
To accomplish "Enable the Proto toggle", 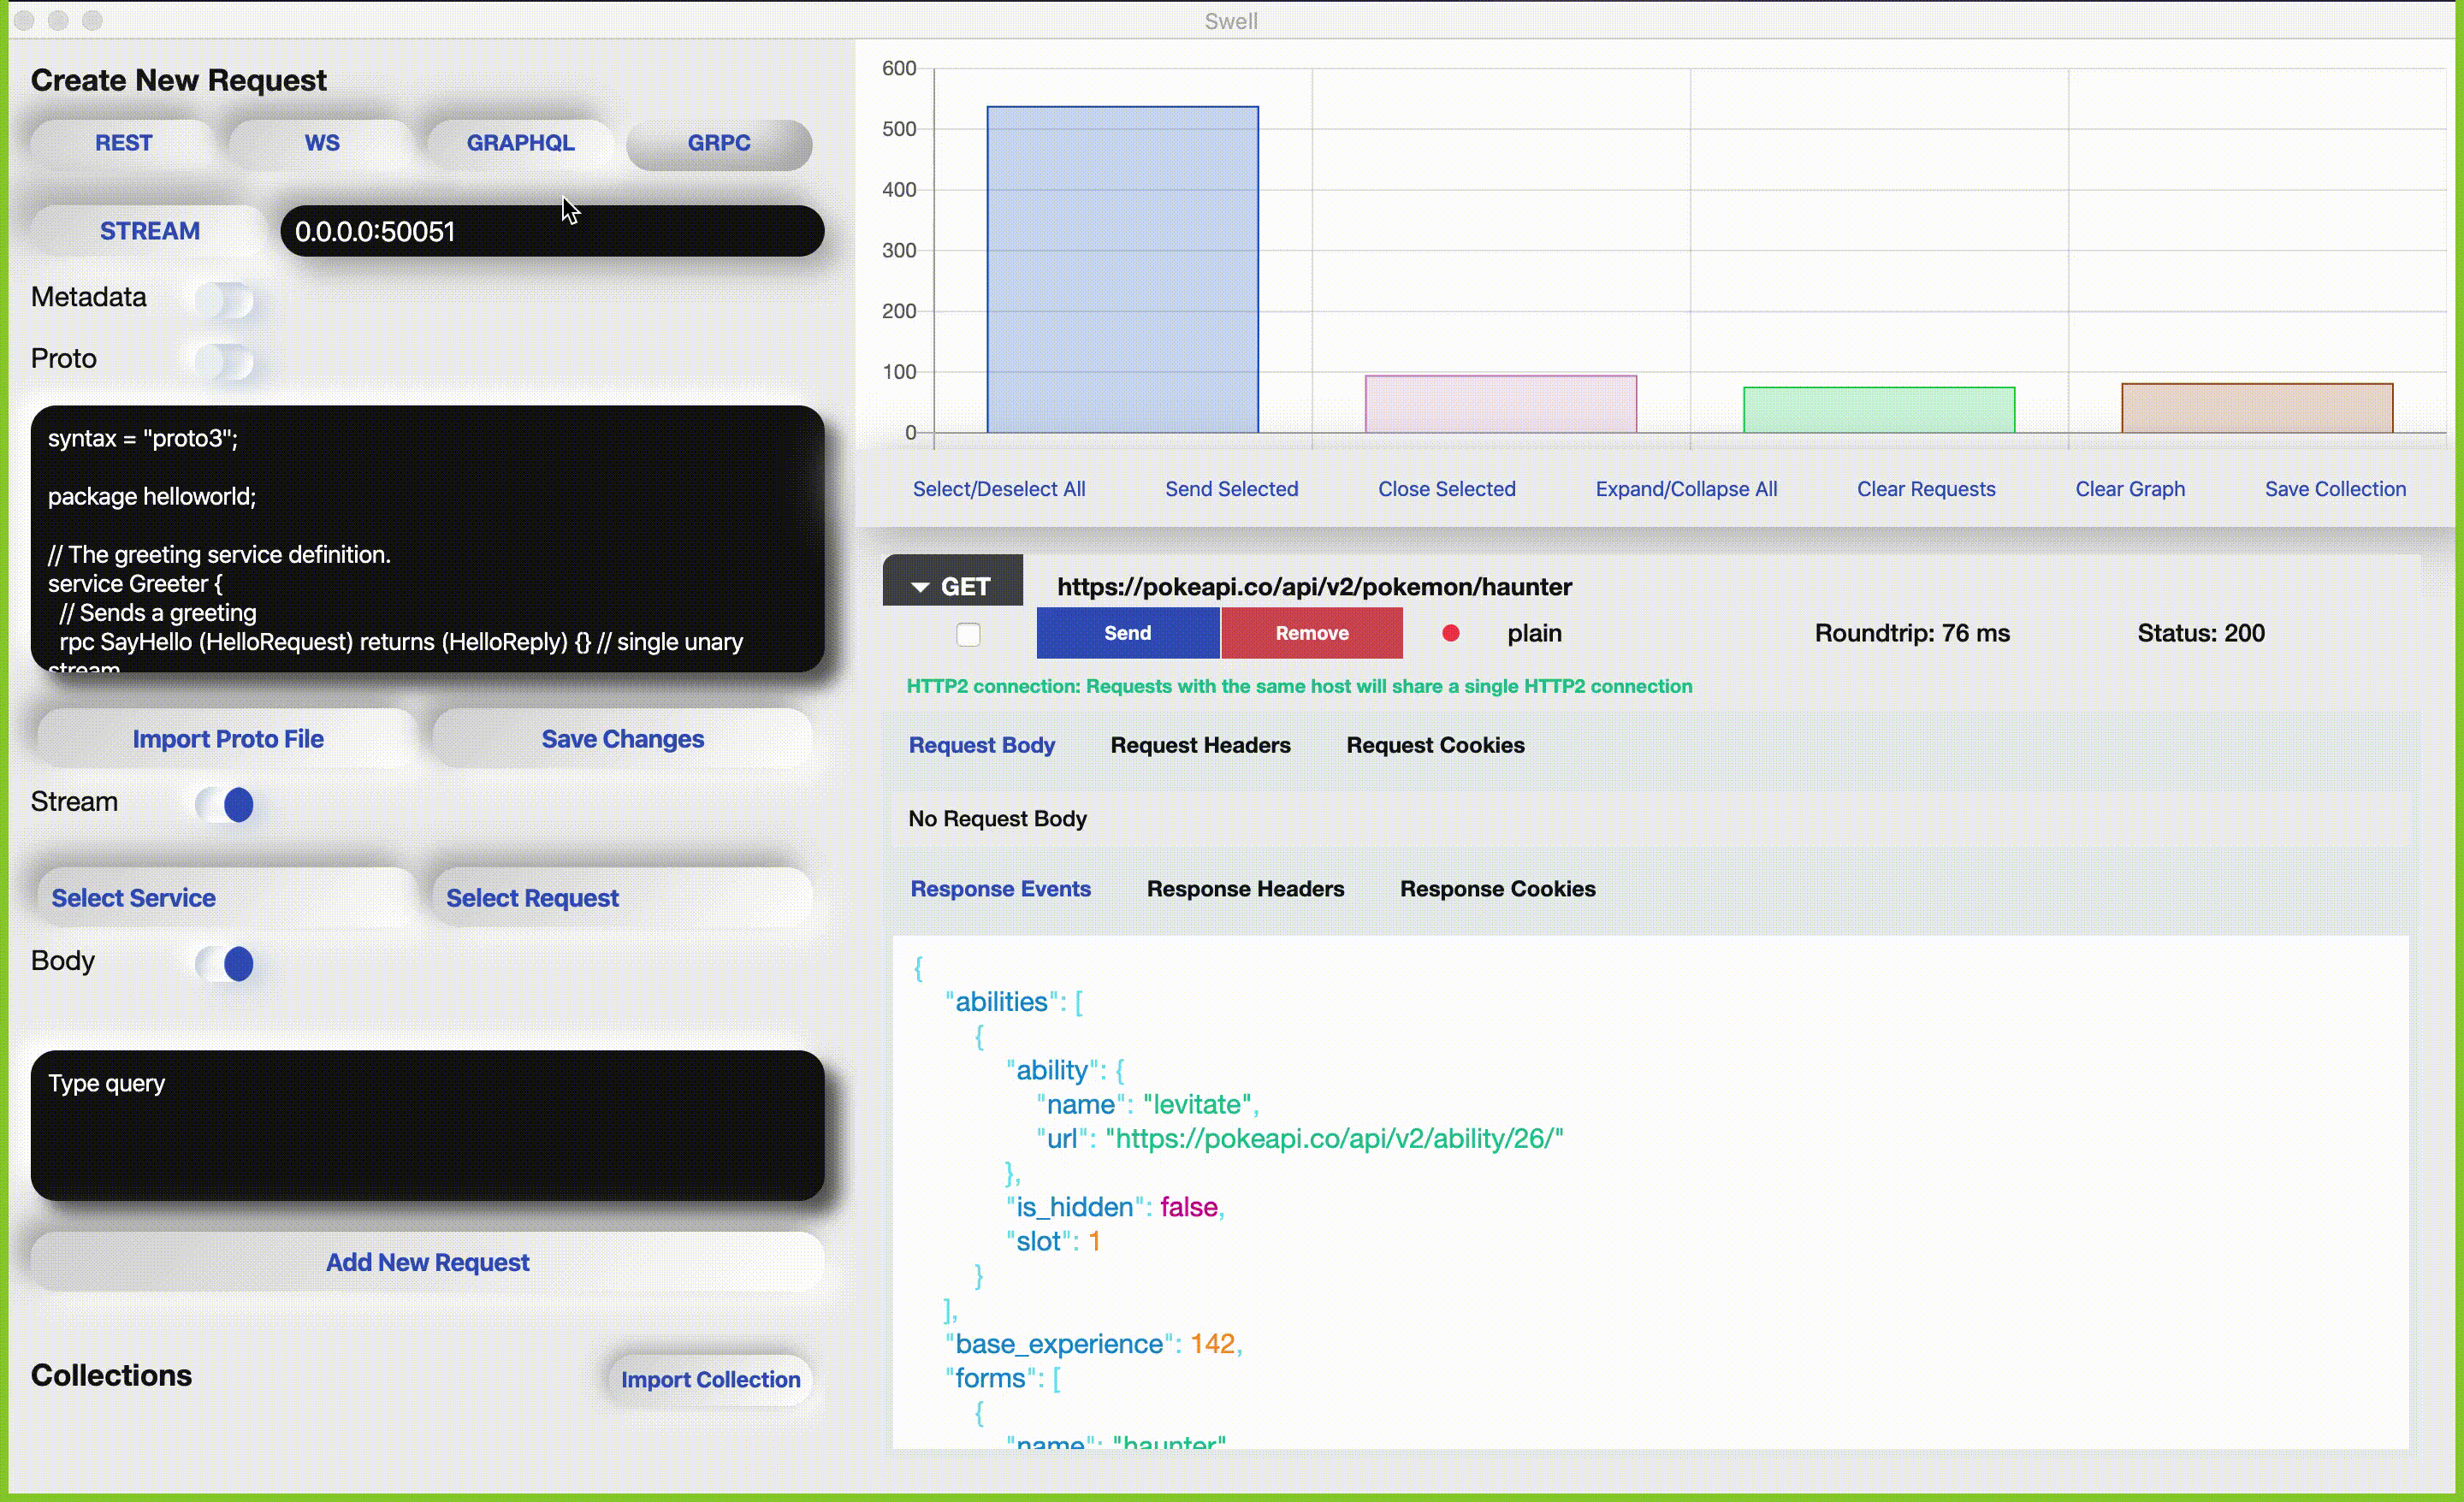I will [x=225, y=361].
